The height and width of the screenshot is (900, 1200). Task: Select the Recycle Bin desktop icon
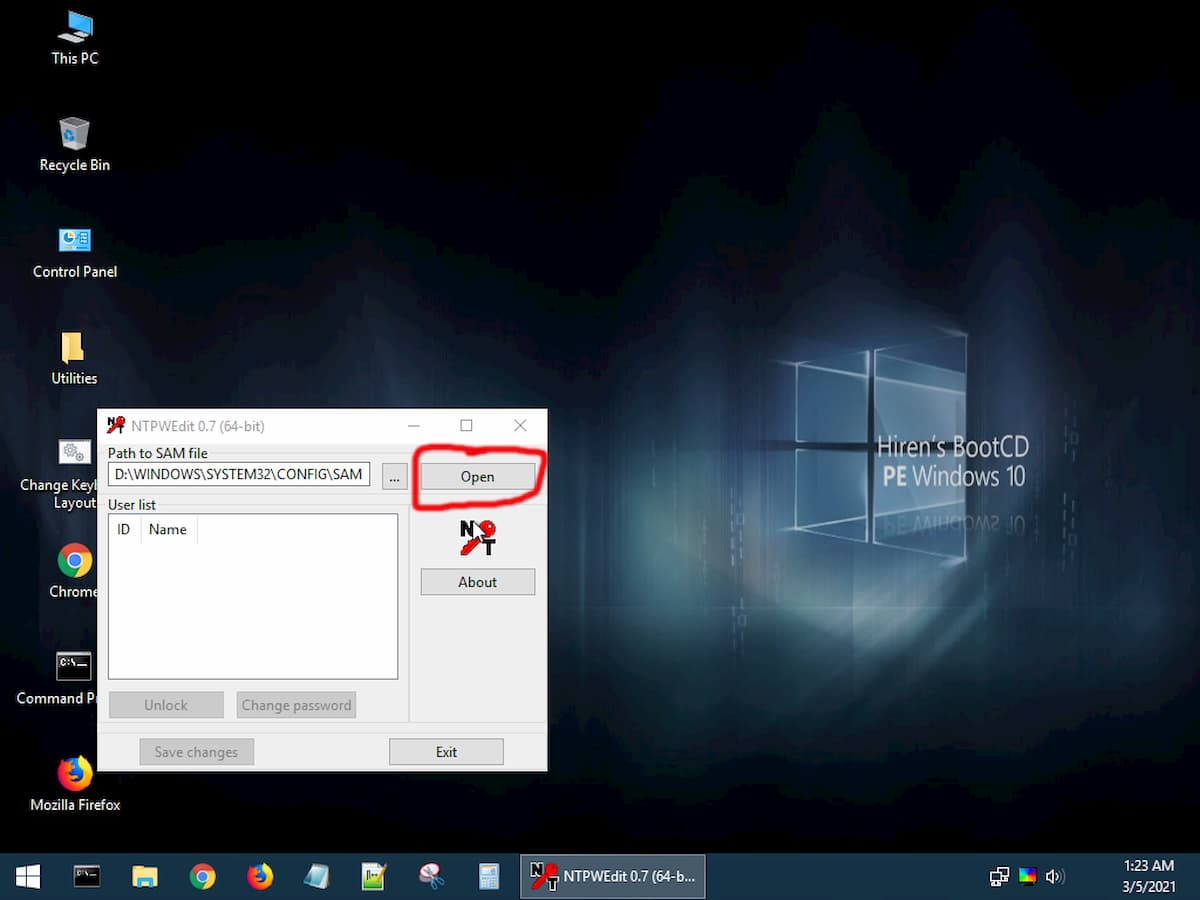pyautogui.click(x=75, y=145)
